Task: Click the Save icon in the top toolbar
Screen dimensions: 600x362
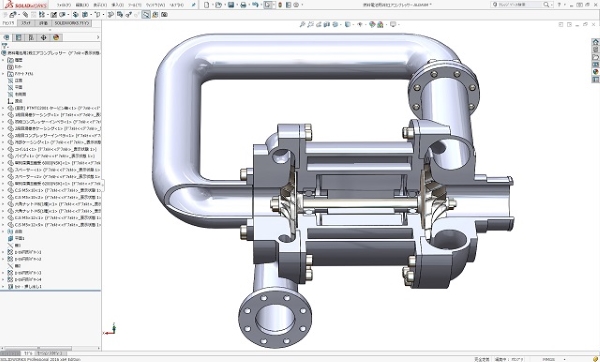Action: 231,5
